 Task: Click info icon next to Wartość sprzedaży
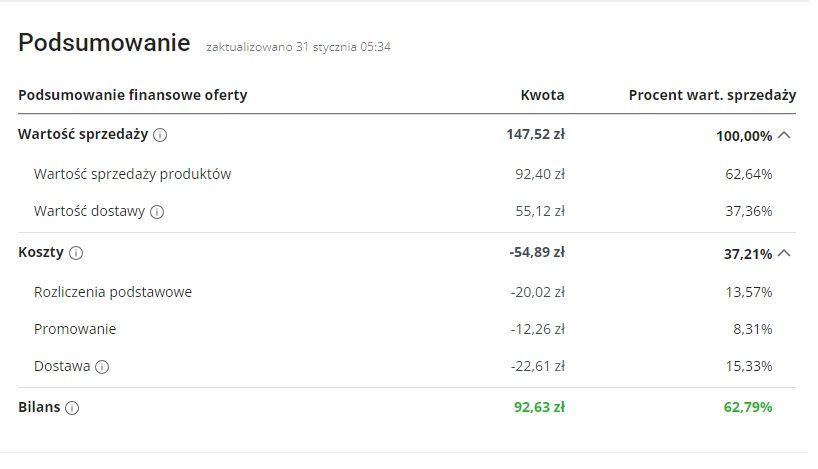(160, 135)
